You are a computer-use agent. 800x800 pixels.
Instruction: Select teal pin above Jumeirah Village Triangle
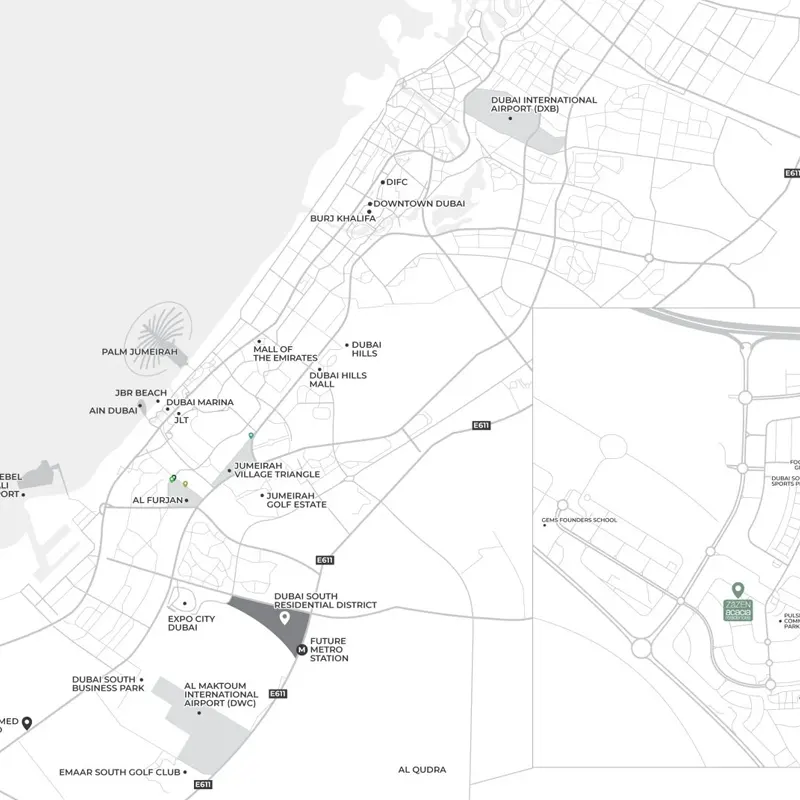251,436
